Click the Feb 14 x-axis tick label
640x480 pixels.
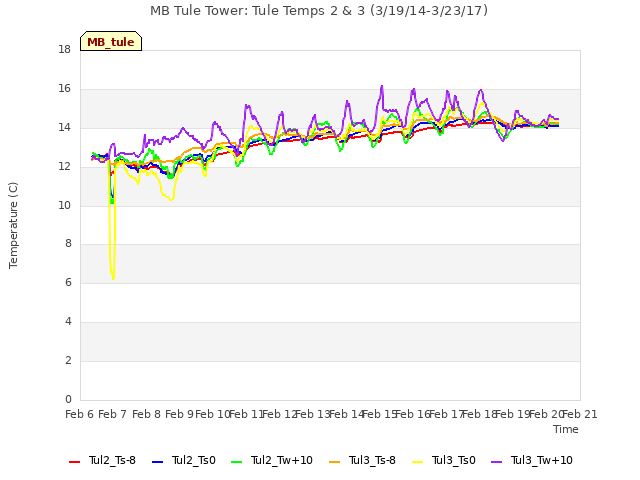(x=347, y=414)
